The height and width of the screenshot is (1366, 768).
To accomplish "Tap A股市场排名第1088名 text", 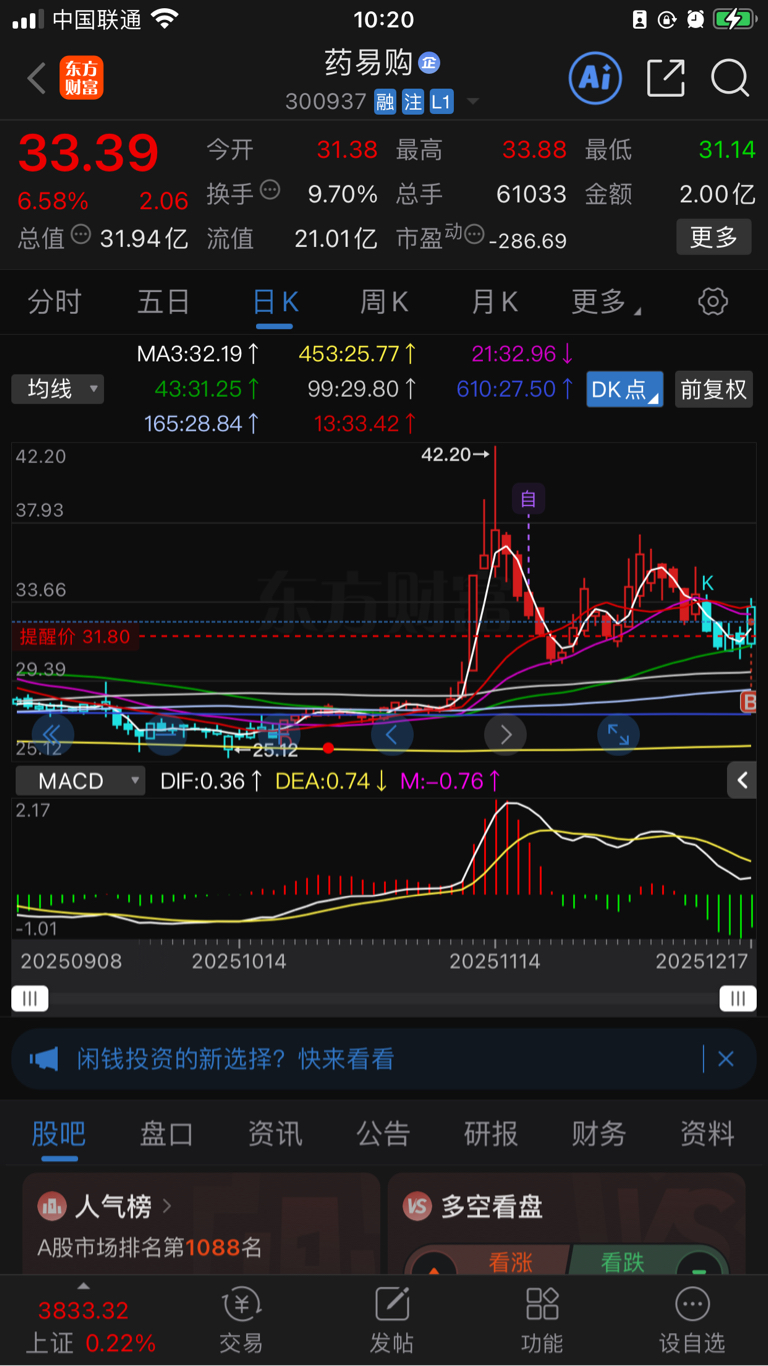I will pyautogui.click(x=150, y=1247).
